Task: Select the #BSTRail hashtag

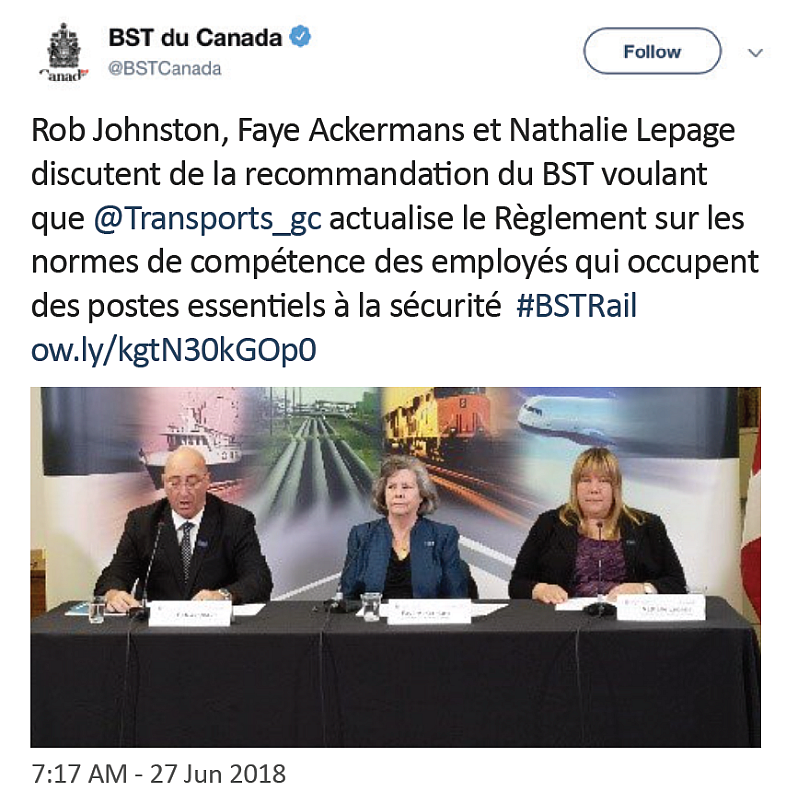Action: point(576,306)
